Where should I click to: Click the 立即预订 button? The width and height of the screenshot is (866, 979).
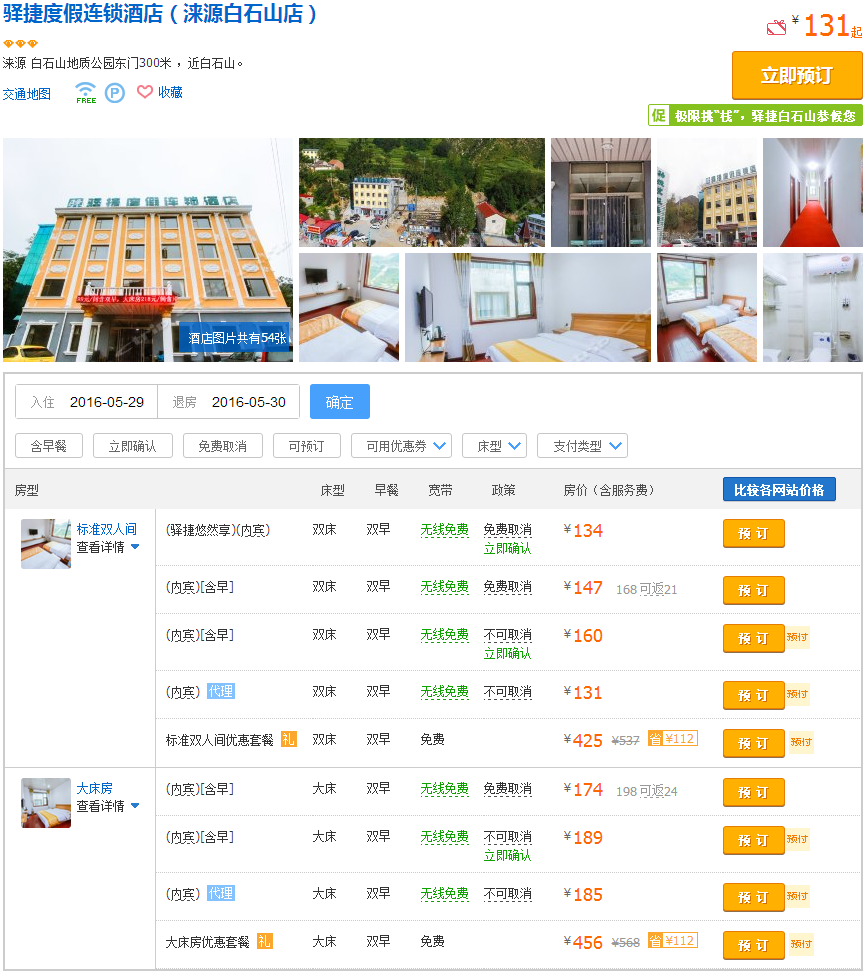click(x=797, y=76)
